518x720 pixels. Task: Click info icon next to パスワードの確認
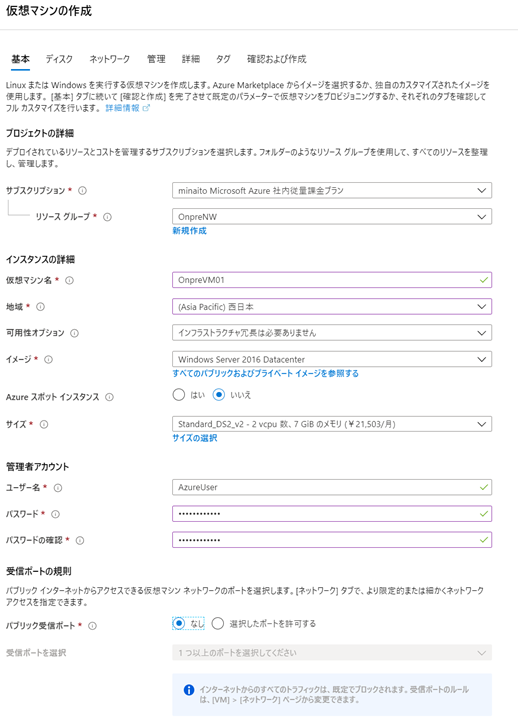tap(80, 541)
